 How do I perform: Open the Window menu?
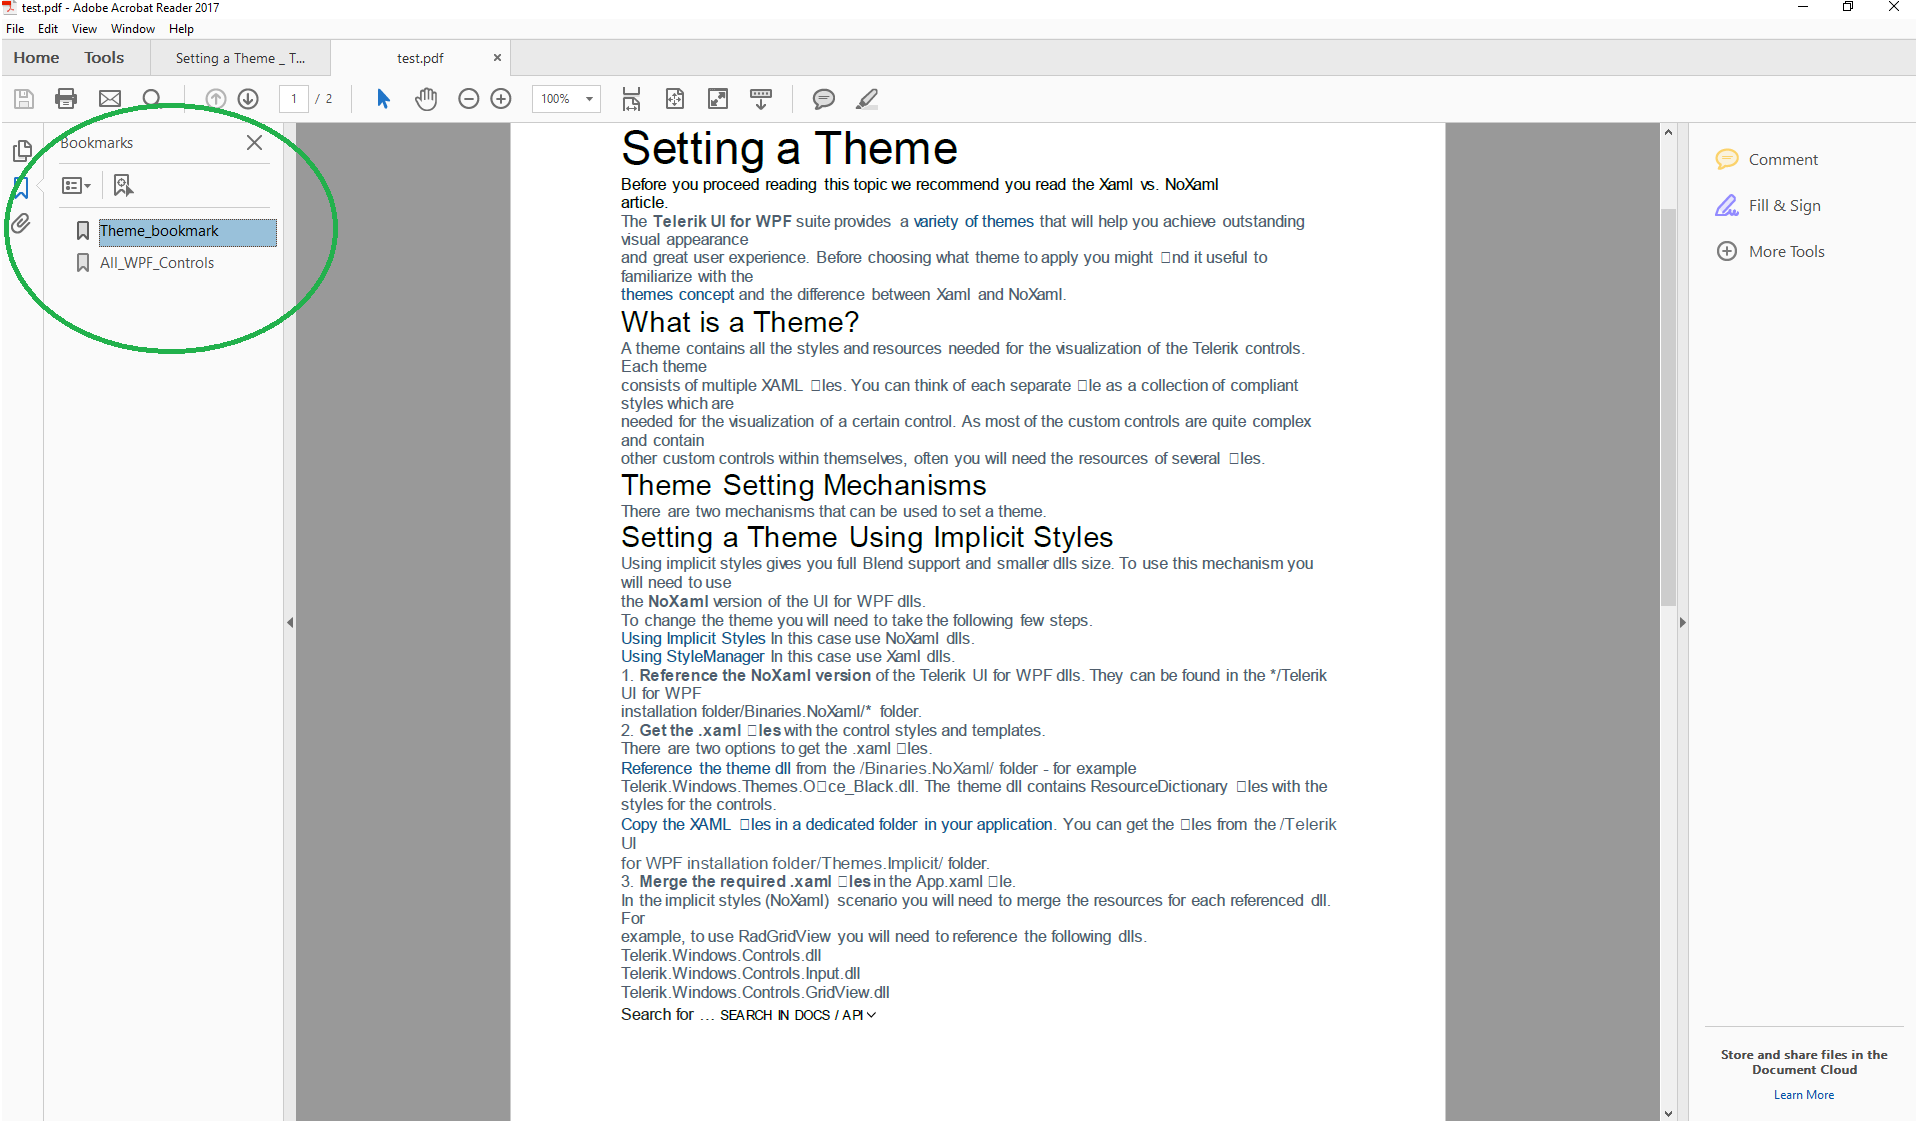tap(132, 29)
